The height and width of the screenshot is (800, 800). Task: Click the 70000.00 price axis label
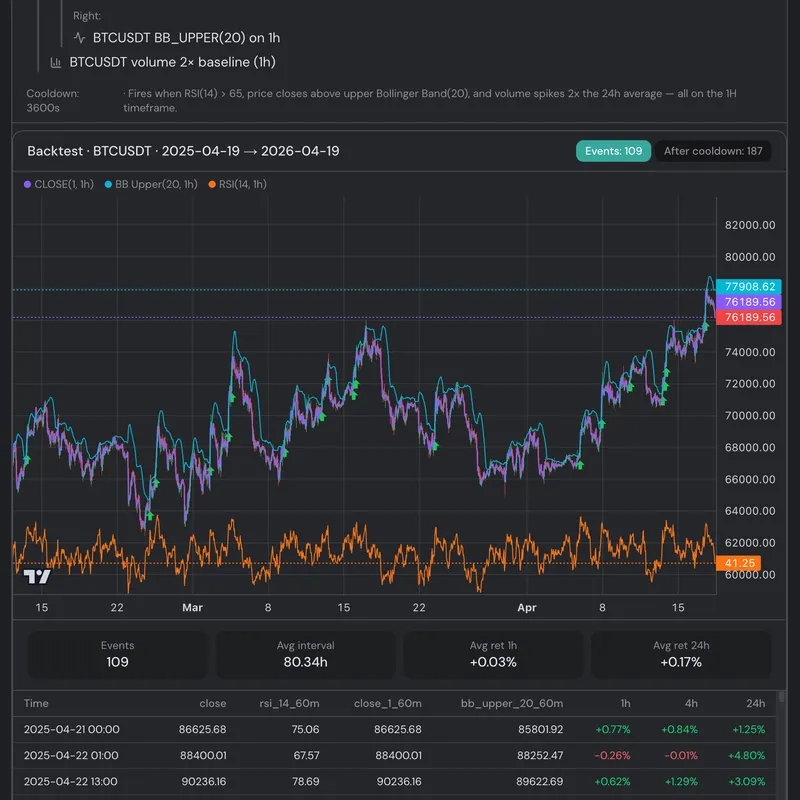[x=749, y=416]
